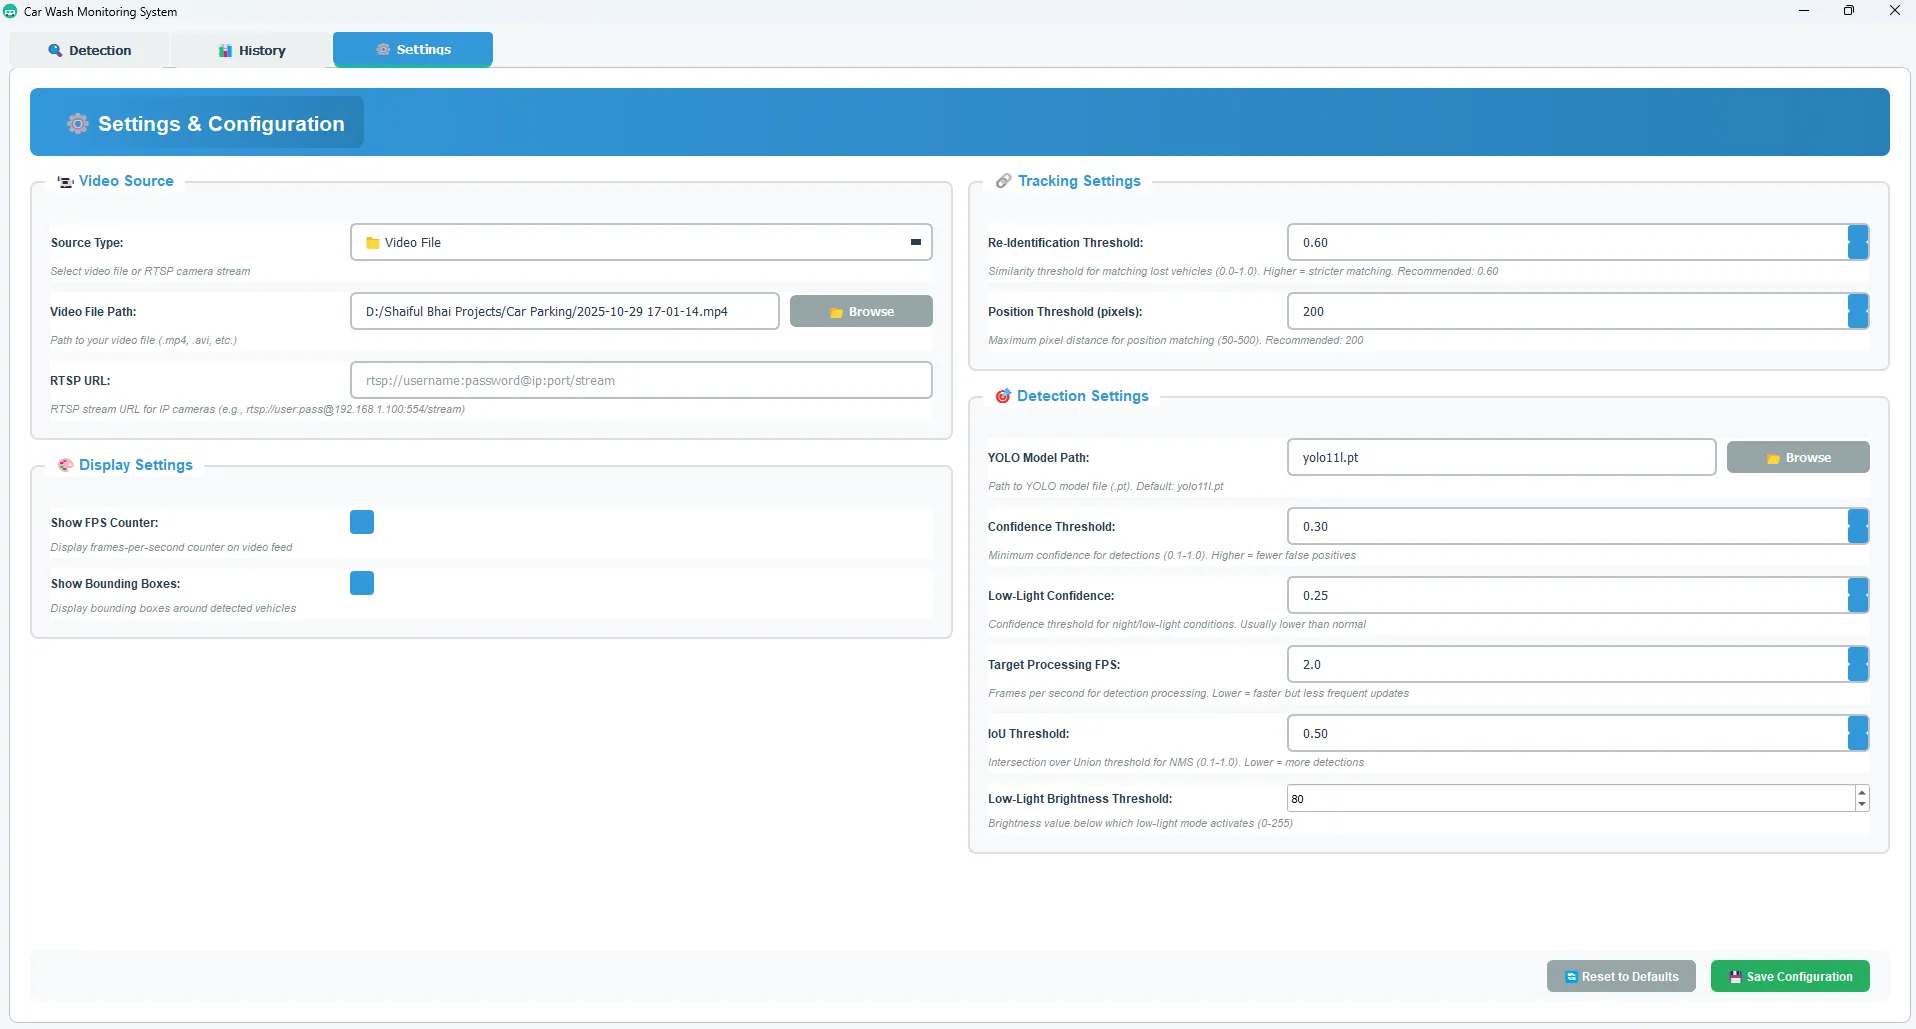This screenshot has height=1029, width=1916.
Task: Adjust the Re-Identification Threshold spinner
Action: pos(1858,242)
